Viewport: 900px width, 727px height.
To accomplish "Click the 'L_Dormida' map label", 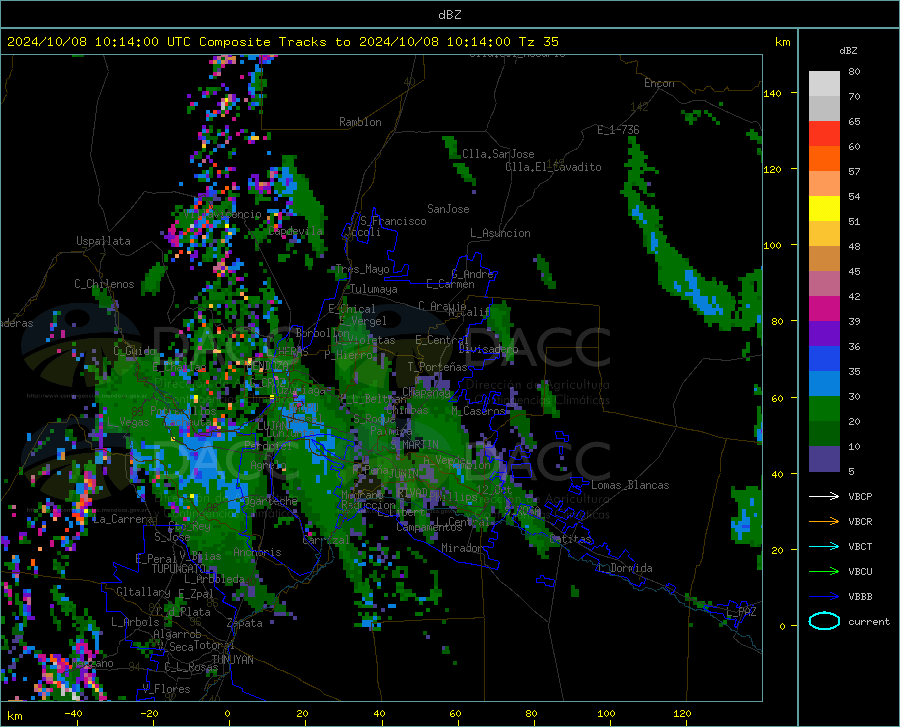I will tap(624, 569).
